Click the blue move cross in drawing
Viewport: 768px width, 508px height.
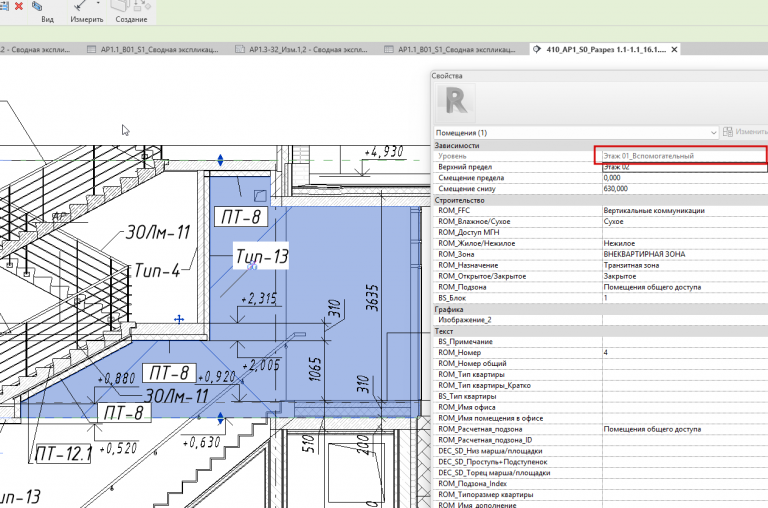tap(179, 319)
